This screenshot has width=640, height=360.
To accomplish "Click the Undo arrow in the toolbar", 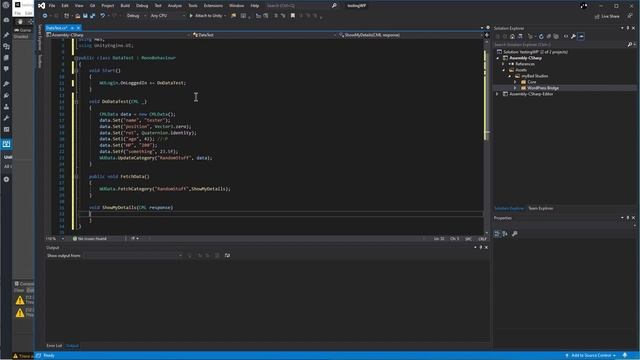I will tap(103, 16).
